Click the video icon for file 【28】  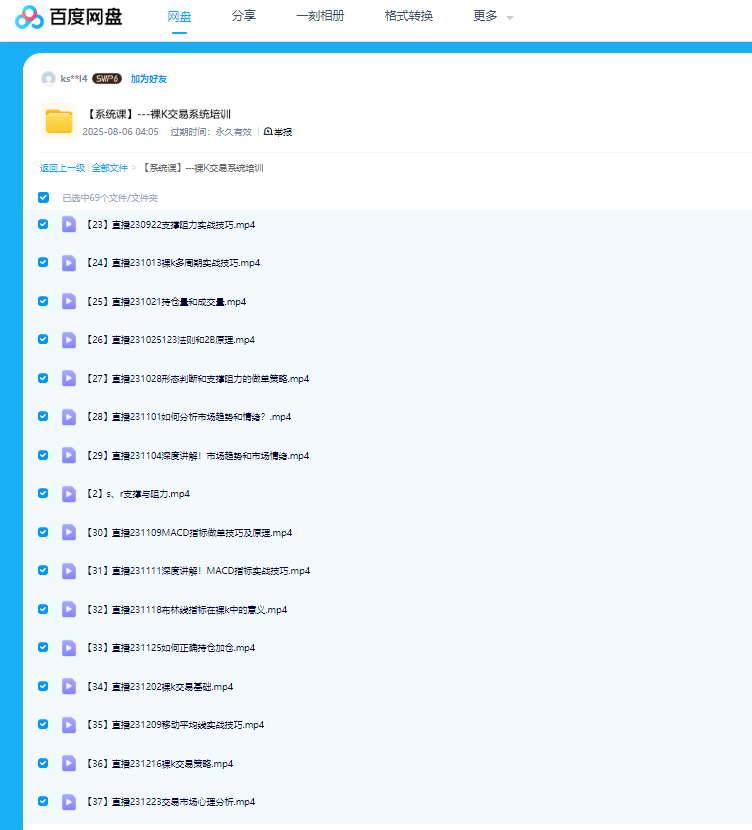(69, 417)
